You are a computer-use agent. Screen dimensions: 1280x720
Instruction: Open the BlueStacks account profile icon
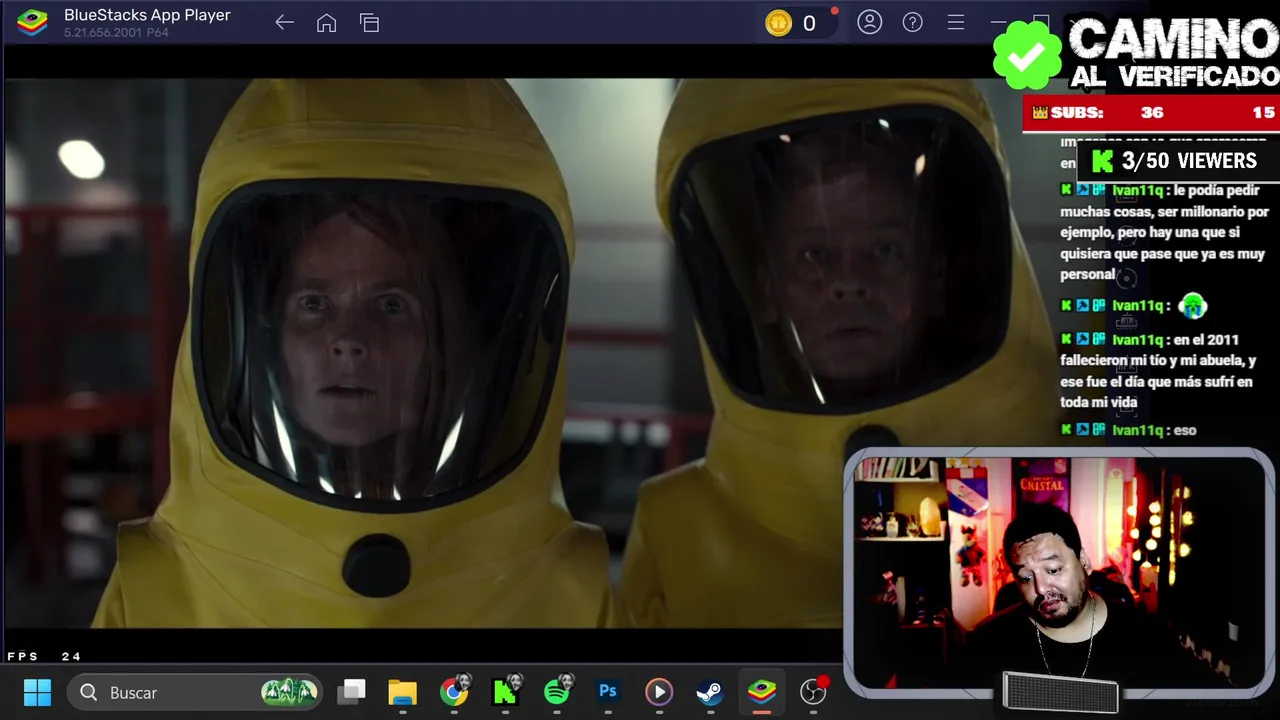coord(869,22)
